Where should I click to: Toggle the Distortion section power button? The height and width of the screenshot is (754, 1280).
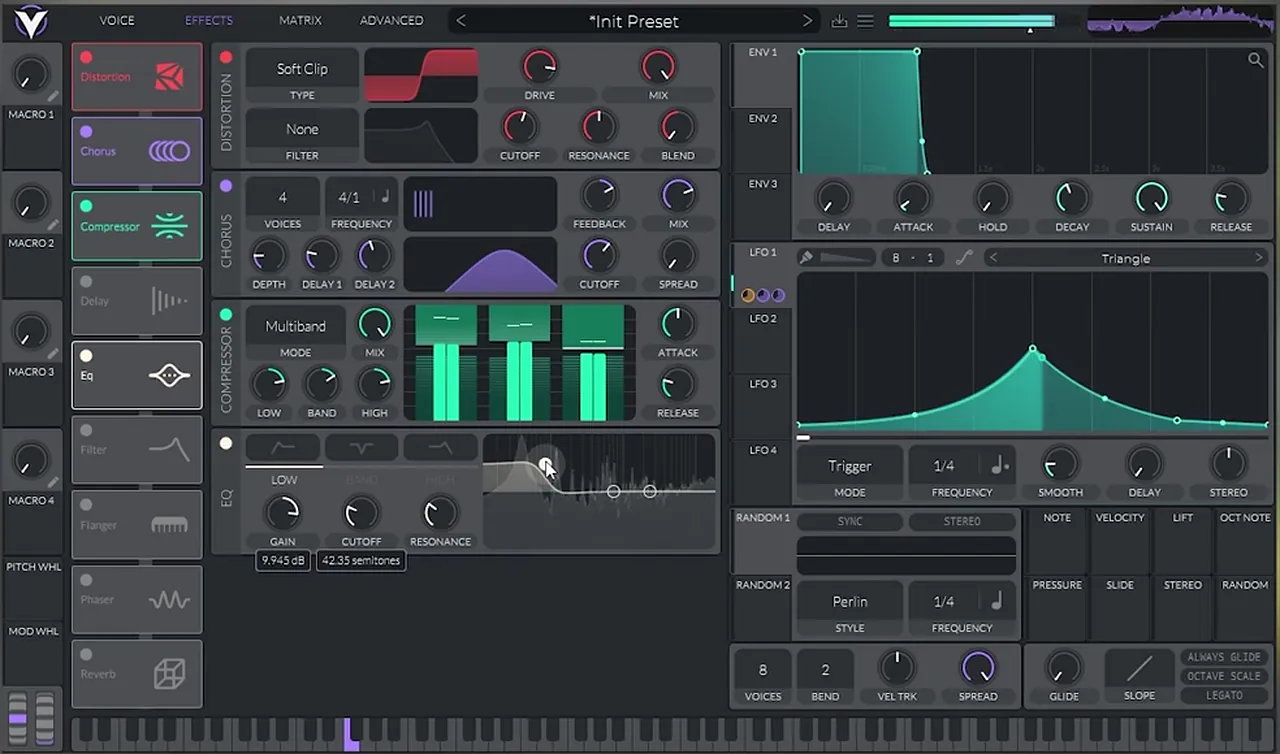click(x=226, y=58)
